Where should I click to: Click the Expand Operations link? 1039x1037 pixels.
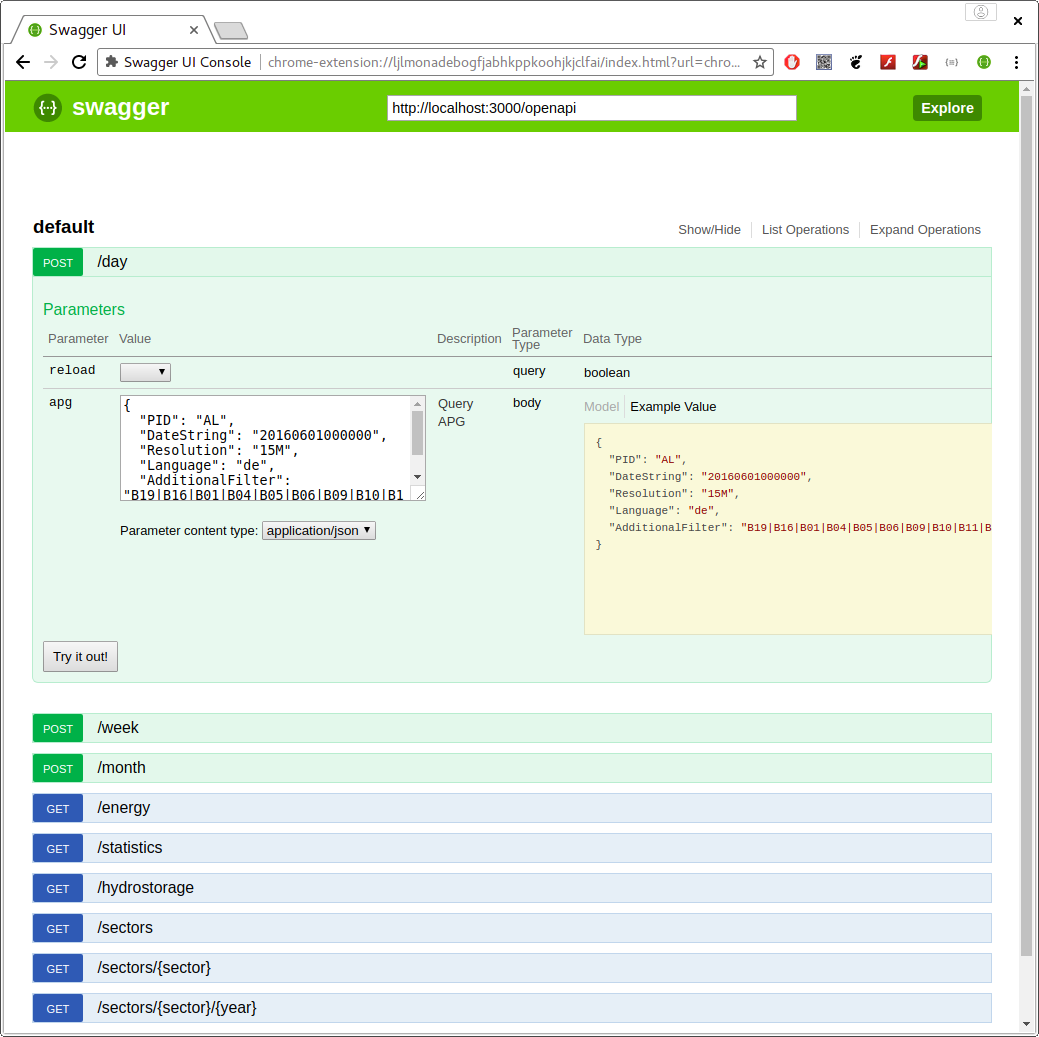click(x=925, y=230)
